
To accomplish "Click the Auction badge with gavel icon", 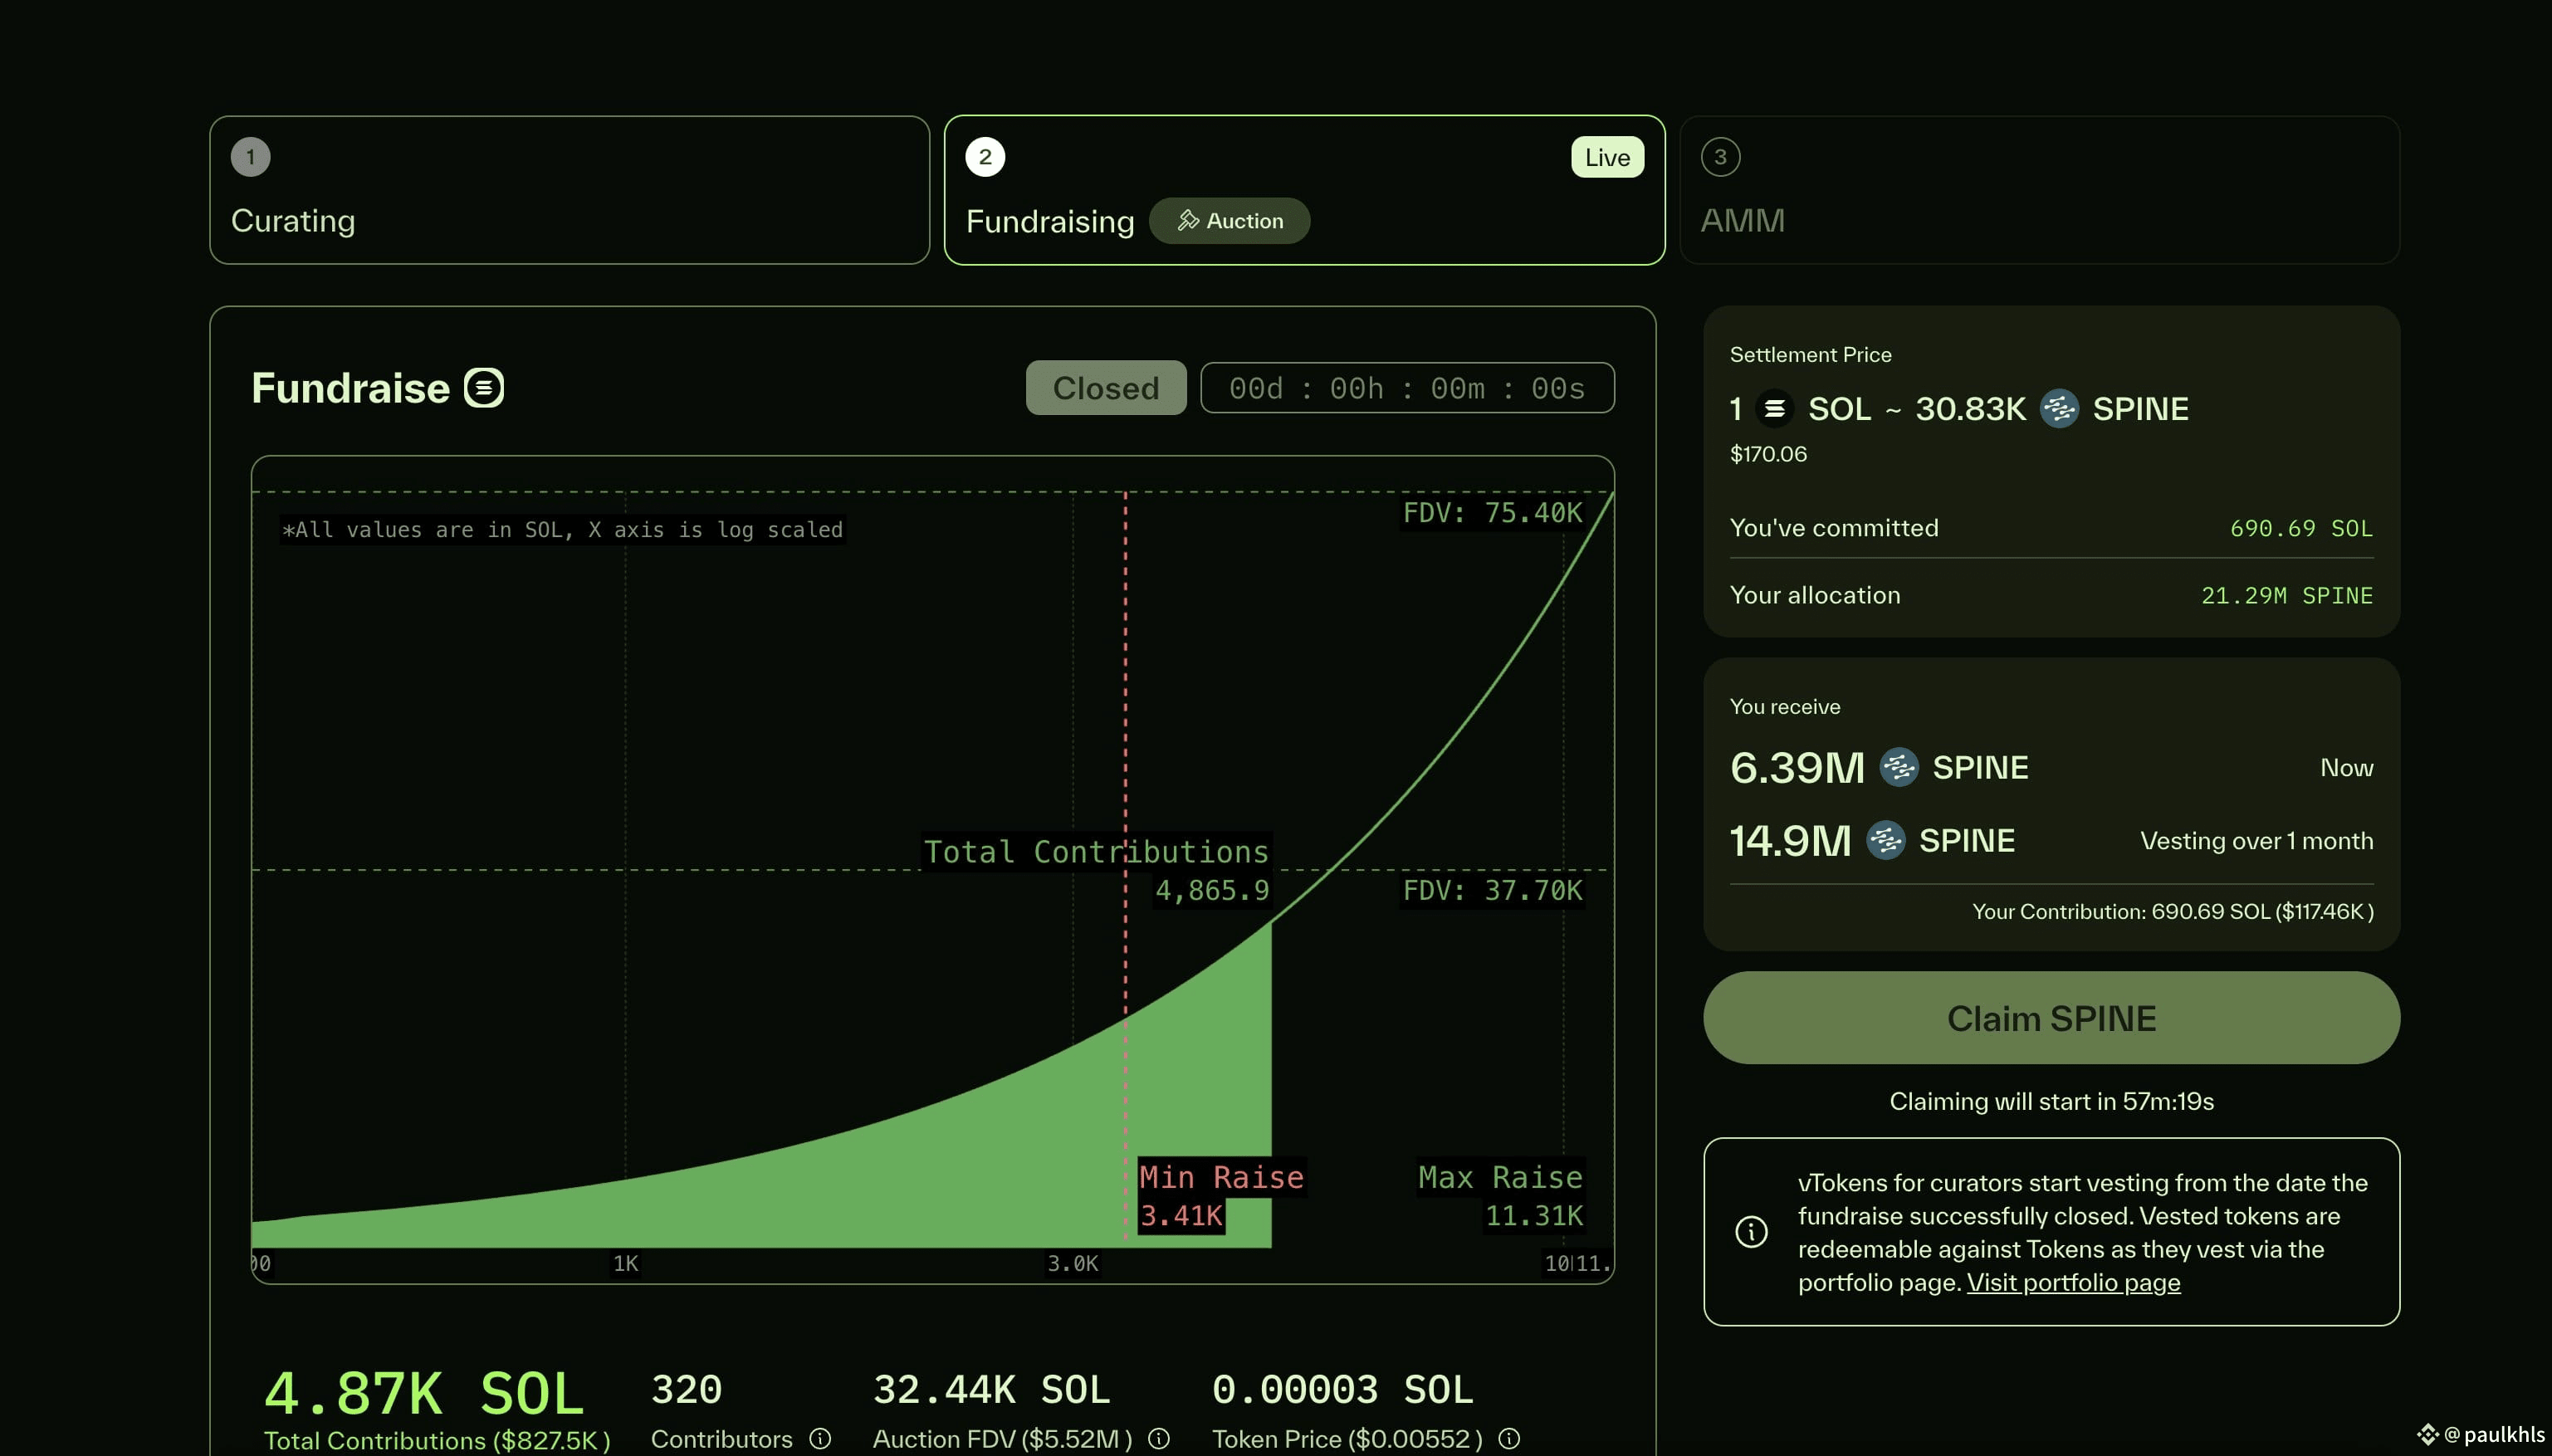I will [x=1229, y=221].
